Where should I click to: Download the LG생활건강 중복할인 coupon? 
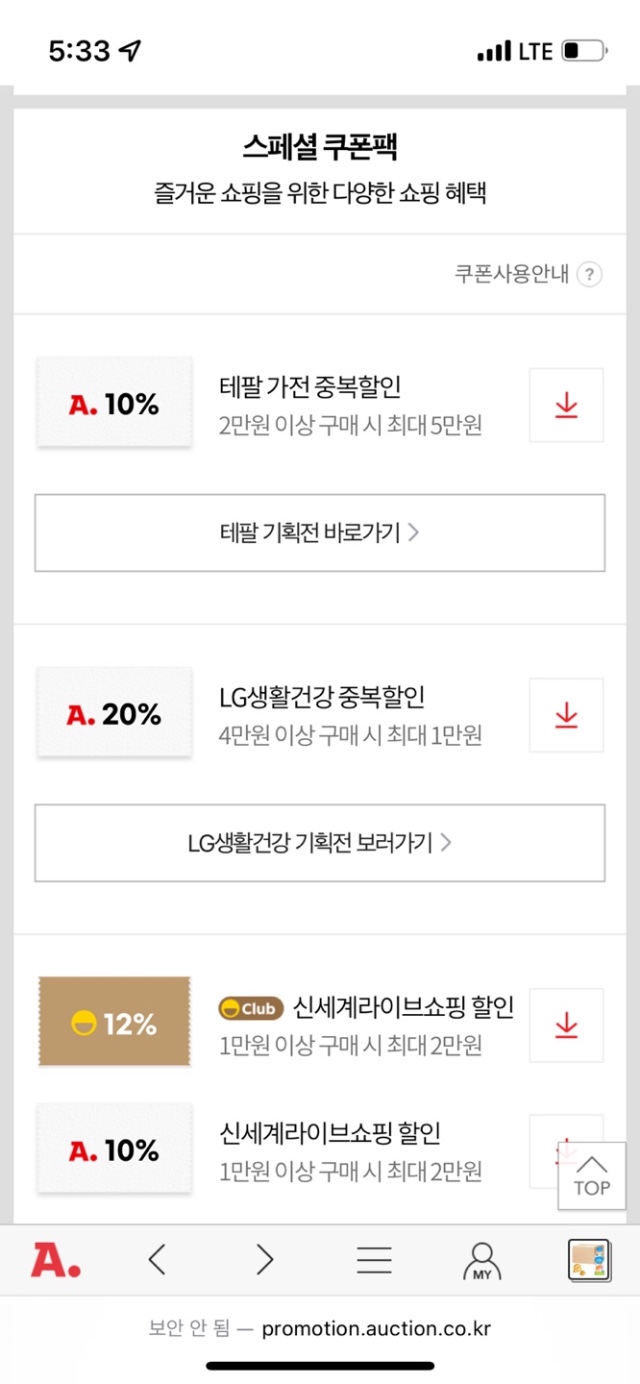tap(566, 715)
